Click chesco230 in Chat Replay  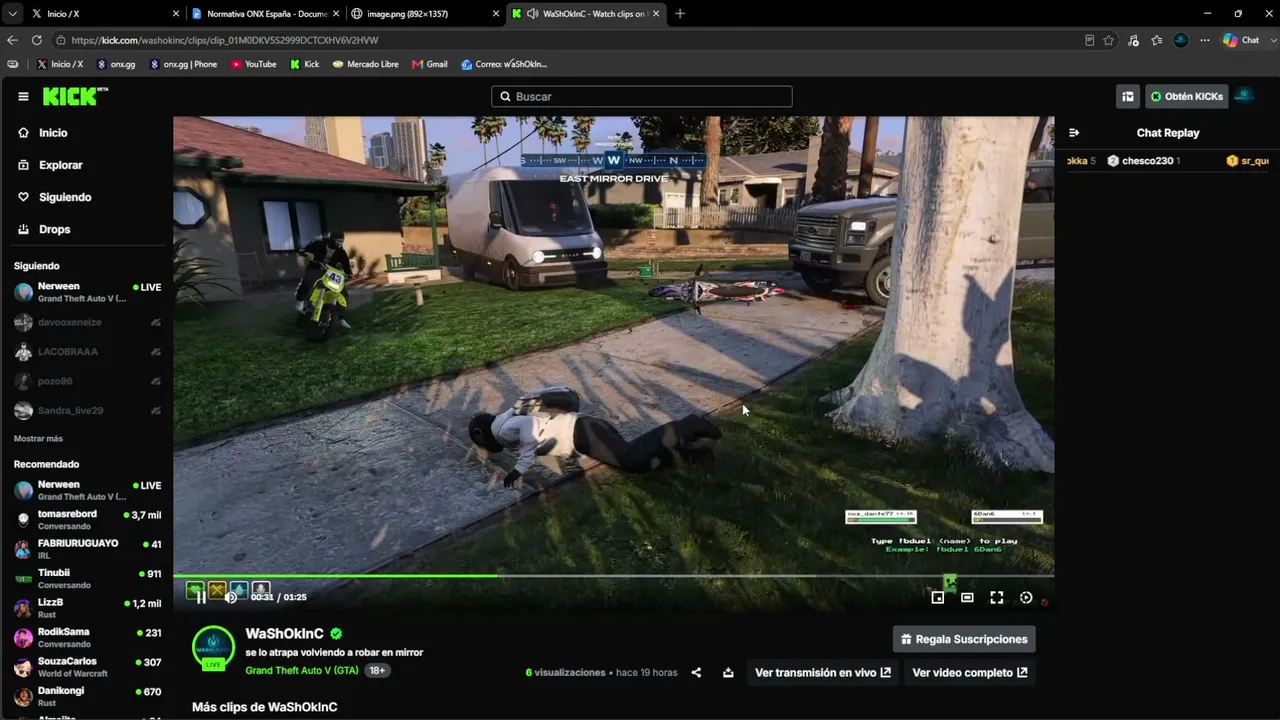[1147, 161]
